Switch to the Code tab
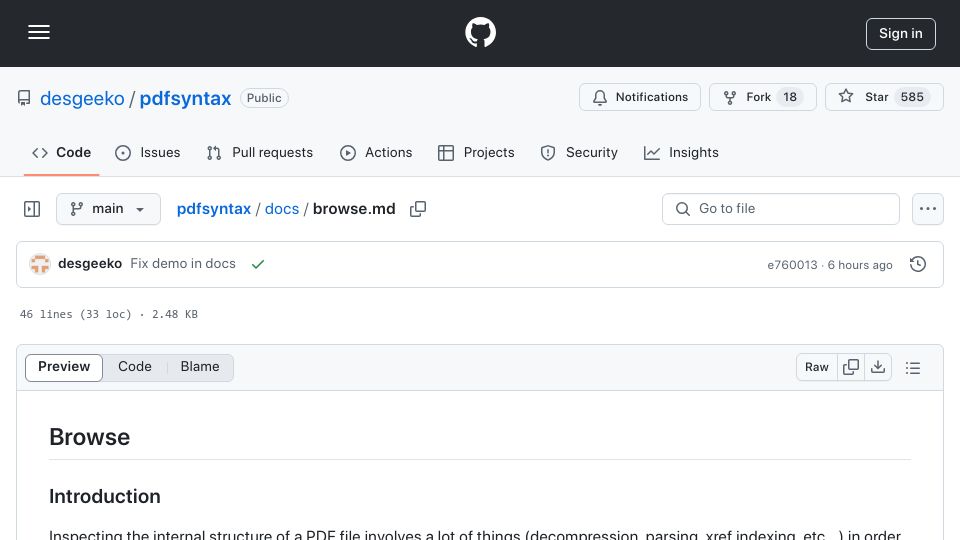 61,152
